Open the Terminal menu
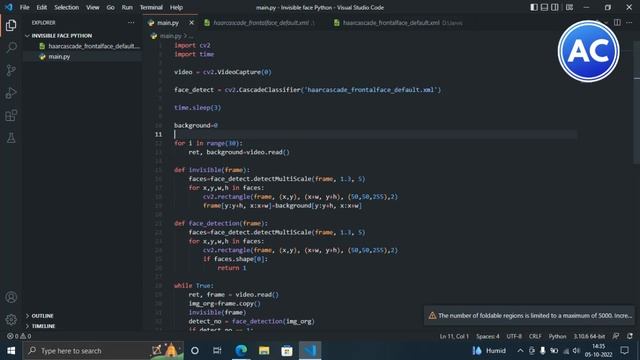640x360 pixels. [x=151, y=7]
